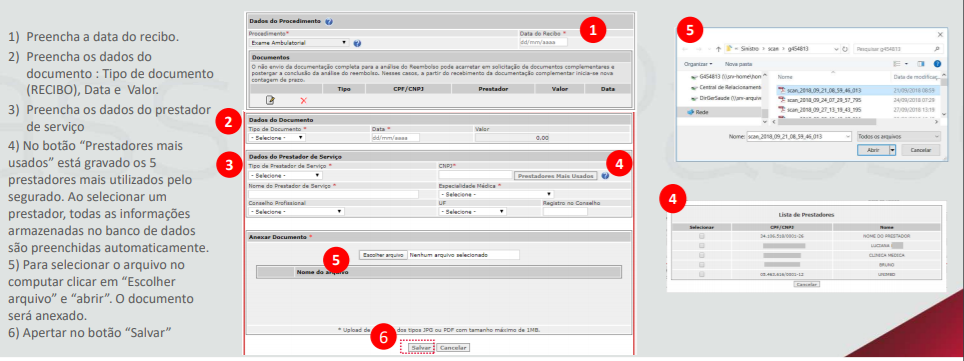This screenshot has width=964, height=361.
Task: Open the Todos os arquivos file type dropdown
Action: click(x=899, y=137)
